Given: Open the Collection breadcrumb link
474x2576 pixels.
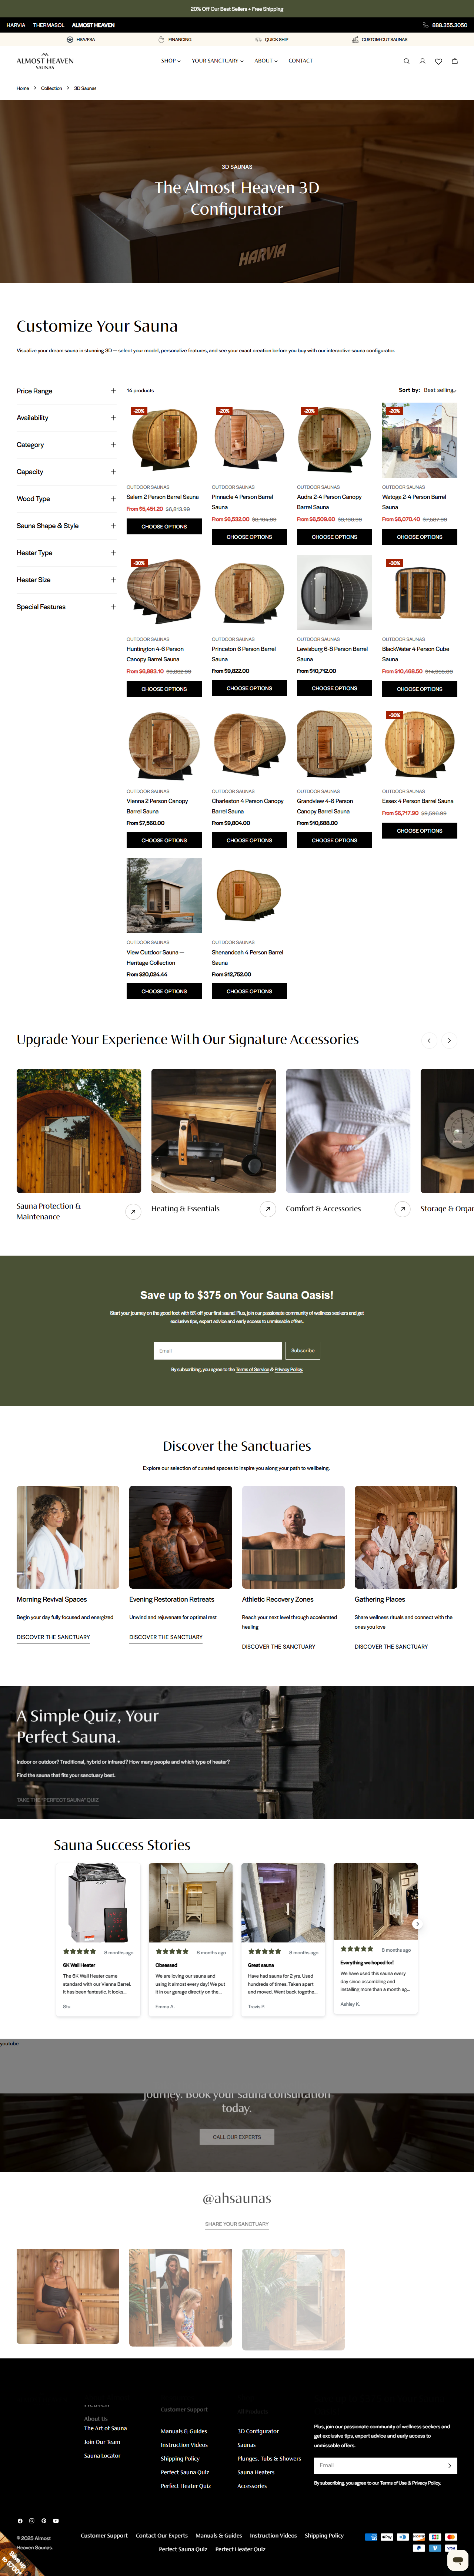Looking at the screenshot, I should point(51,88).
